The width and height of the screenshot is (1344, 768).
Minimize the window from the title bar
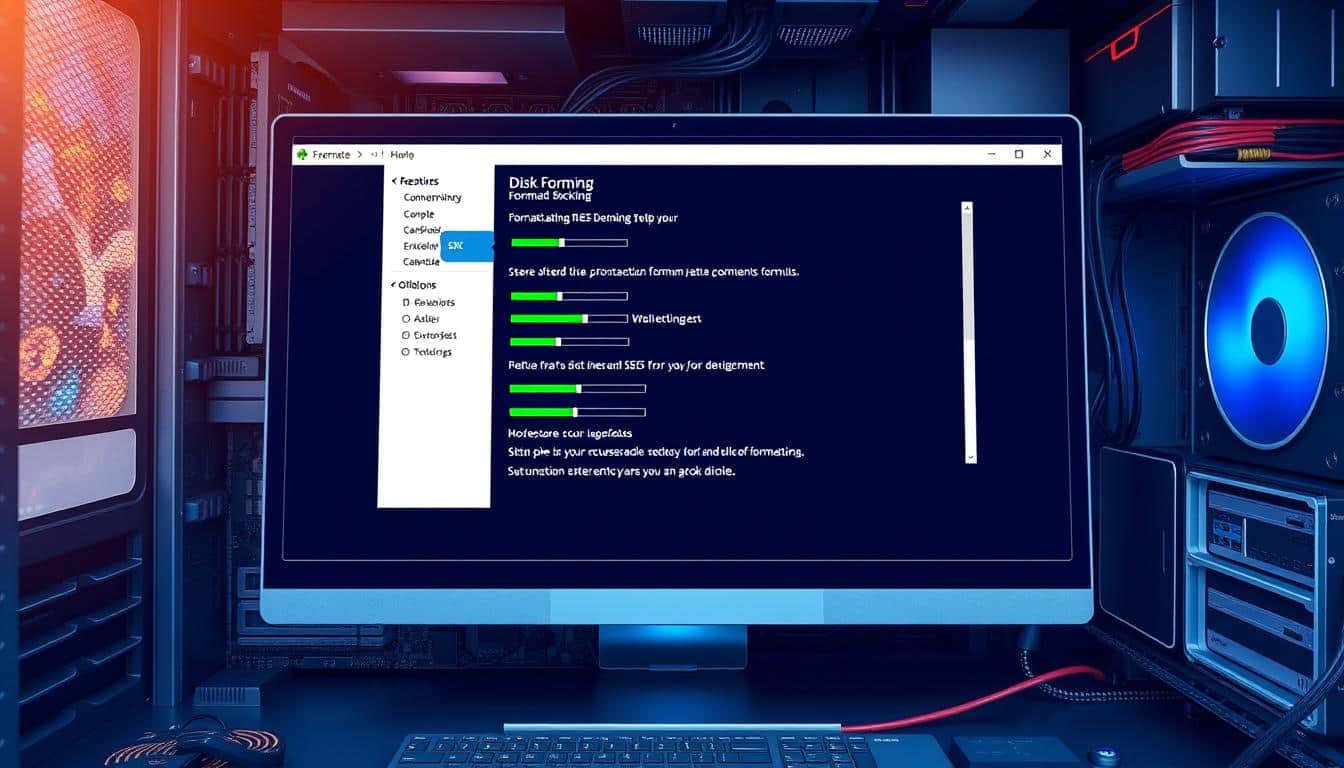pos(991,154)
